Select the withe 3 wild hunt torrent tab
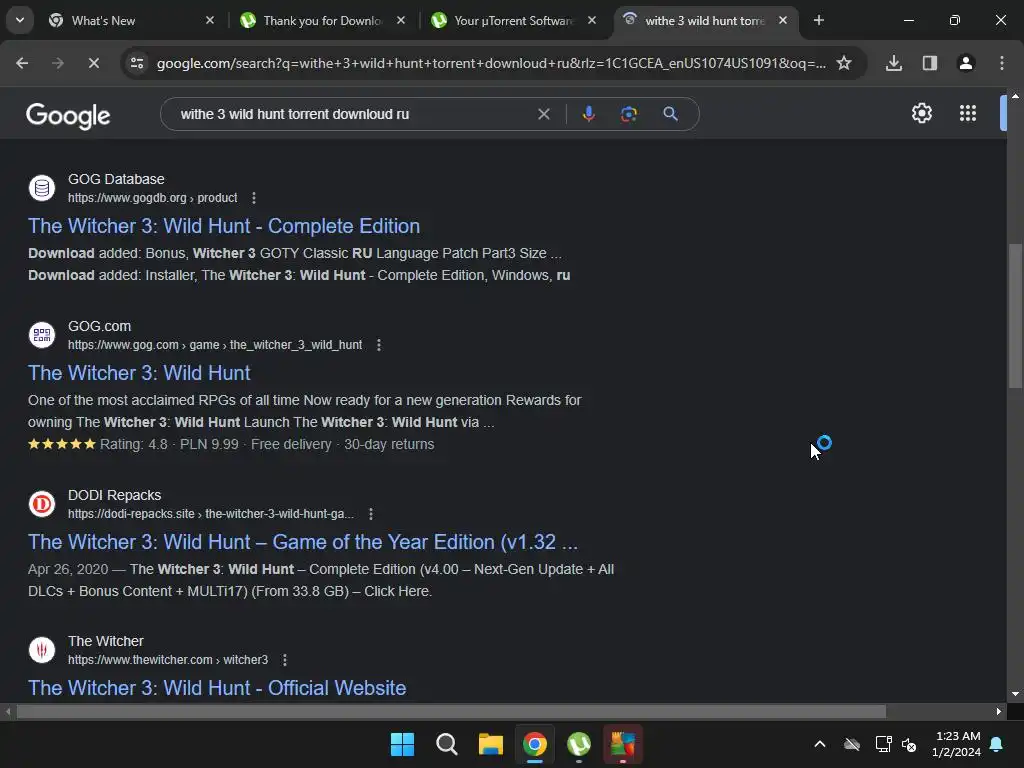 point(706,20)
